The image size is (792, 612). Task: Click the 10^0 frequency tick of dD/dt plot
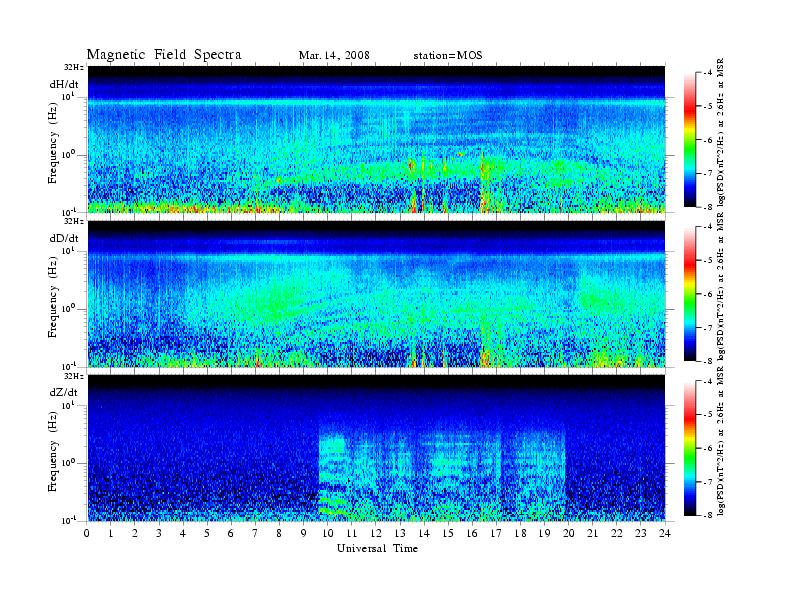point(68,308)
